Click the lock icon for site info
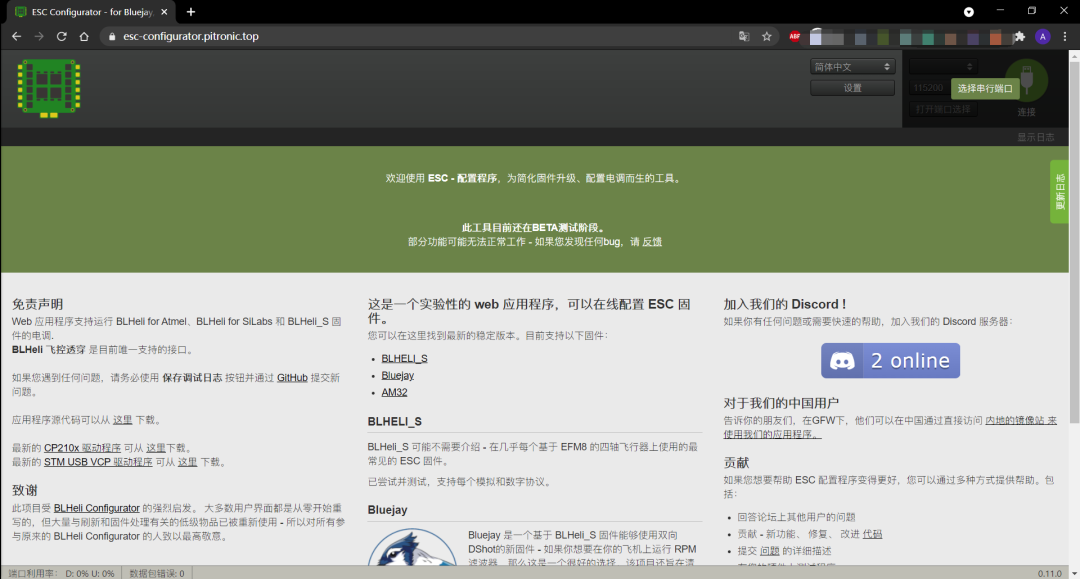The height and width of the screenshot is (579, 1080). click(x=112, y=36)
